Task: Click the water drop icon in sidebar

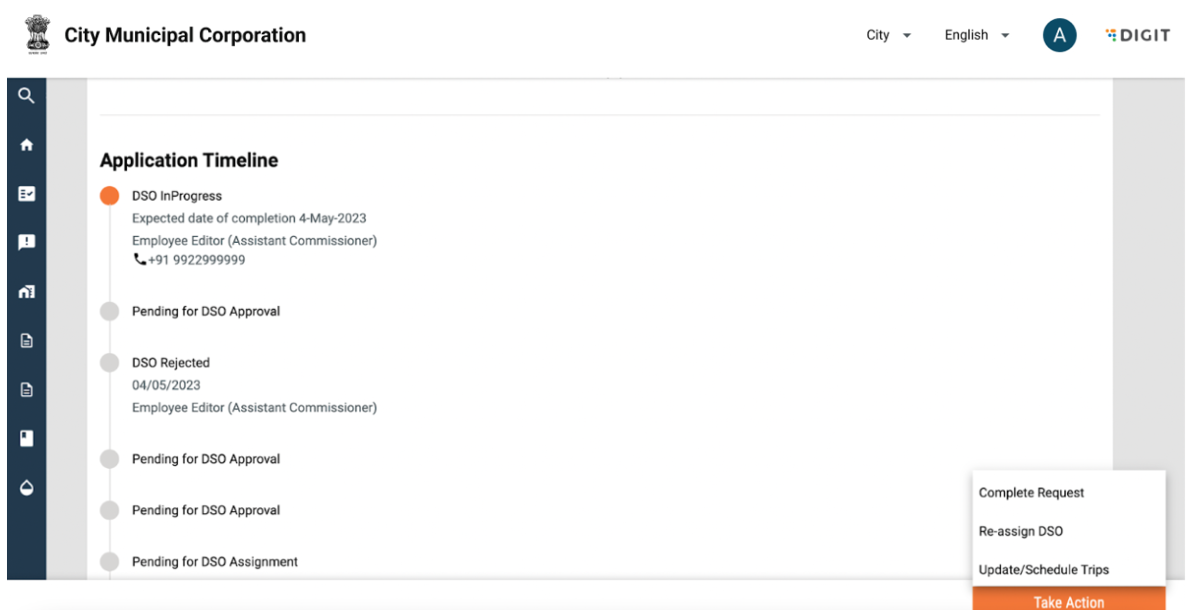Action: pos(26,487)
